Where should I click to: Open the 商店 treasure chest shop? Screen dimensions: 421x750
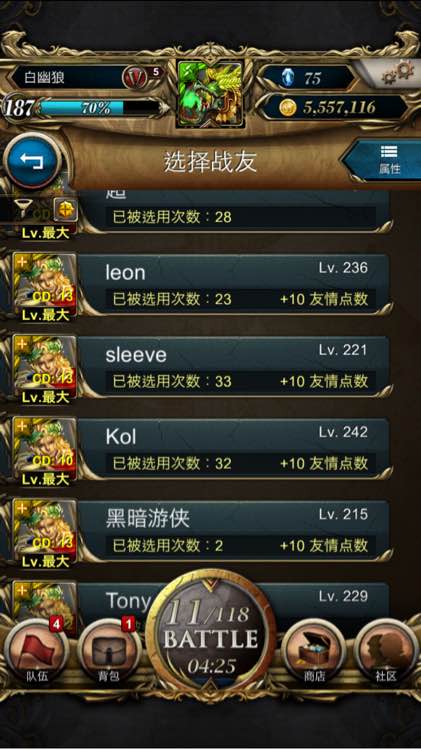(314, 653)
